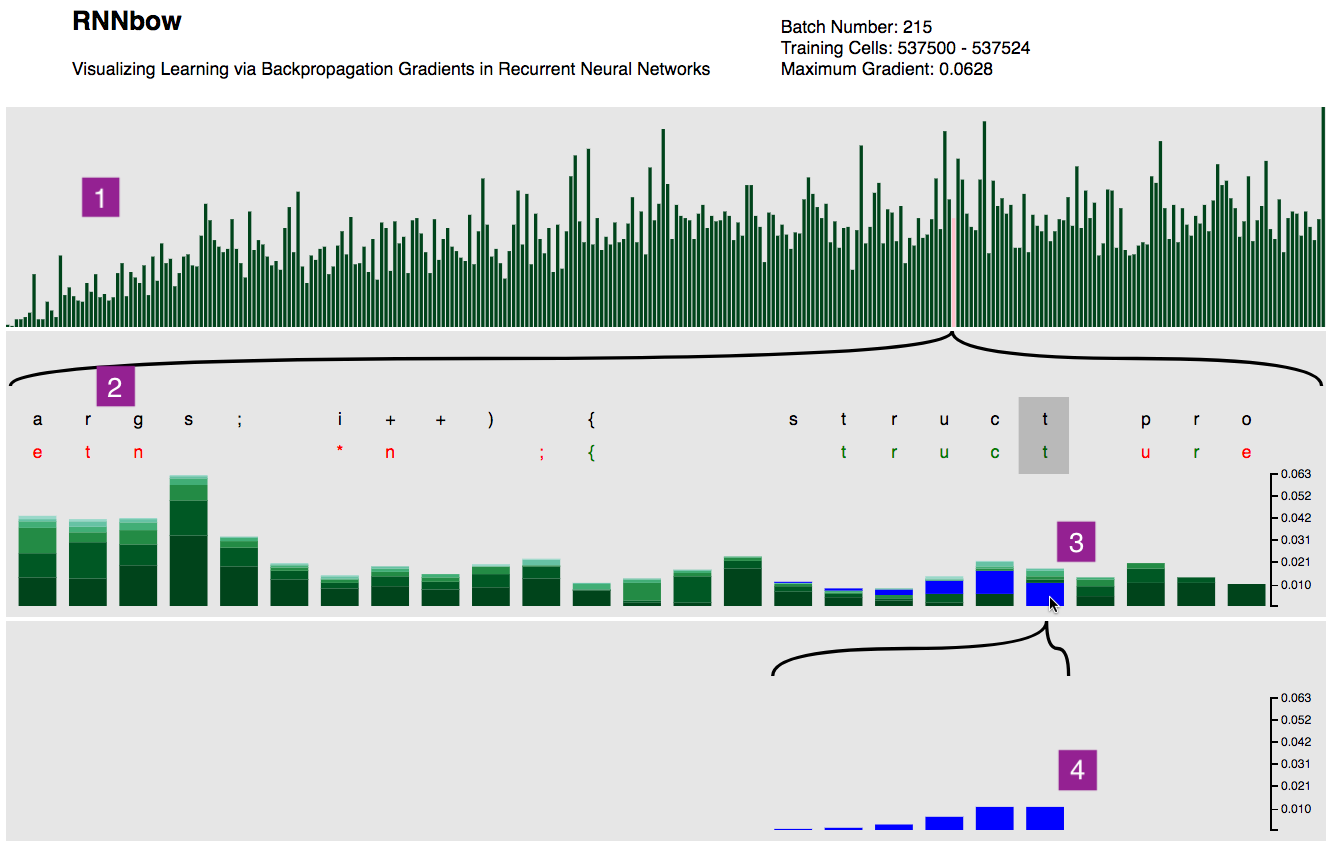The height and width of the screenshot is (848, 1330).
Task: Click the input character 'a' of args
Action: click(x=38, y=420)
